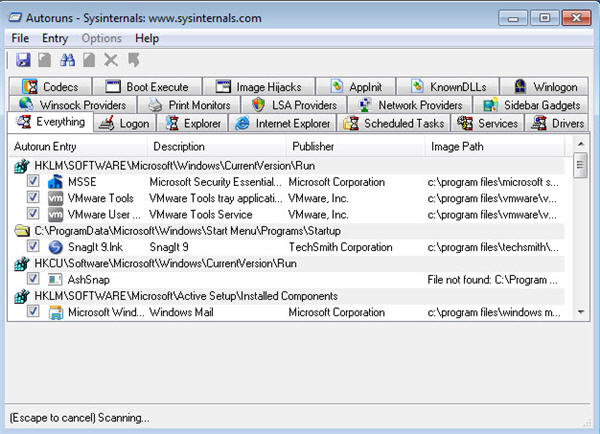The height and width of the screenshot is (434, 600).
Task: Click the MSSE entry icon
Action: [x=55, y=182]
